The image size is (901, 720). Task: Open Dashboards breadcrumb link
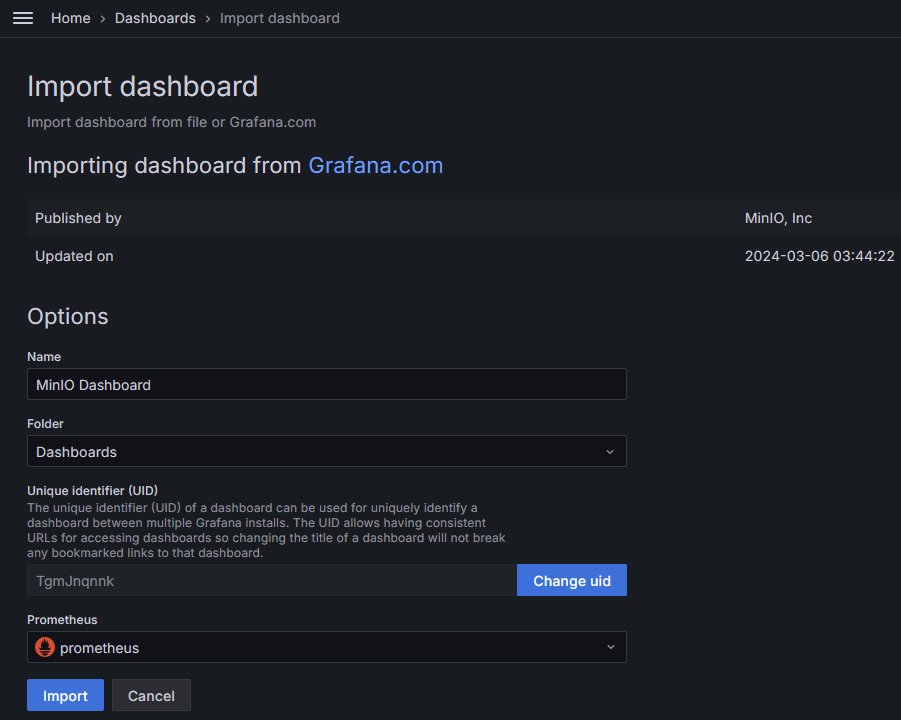pos(155,18)
